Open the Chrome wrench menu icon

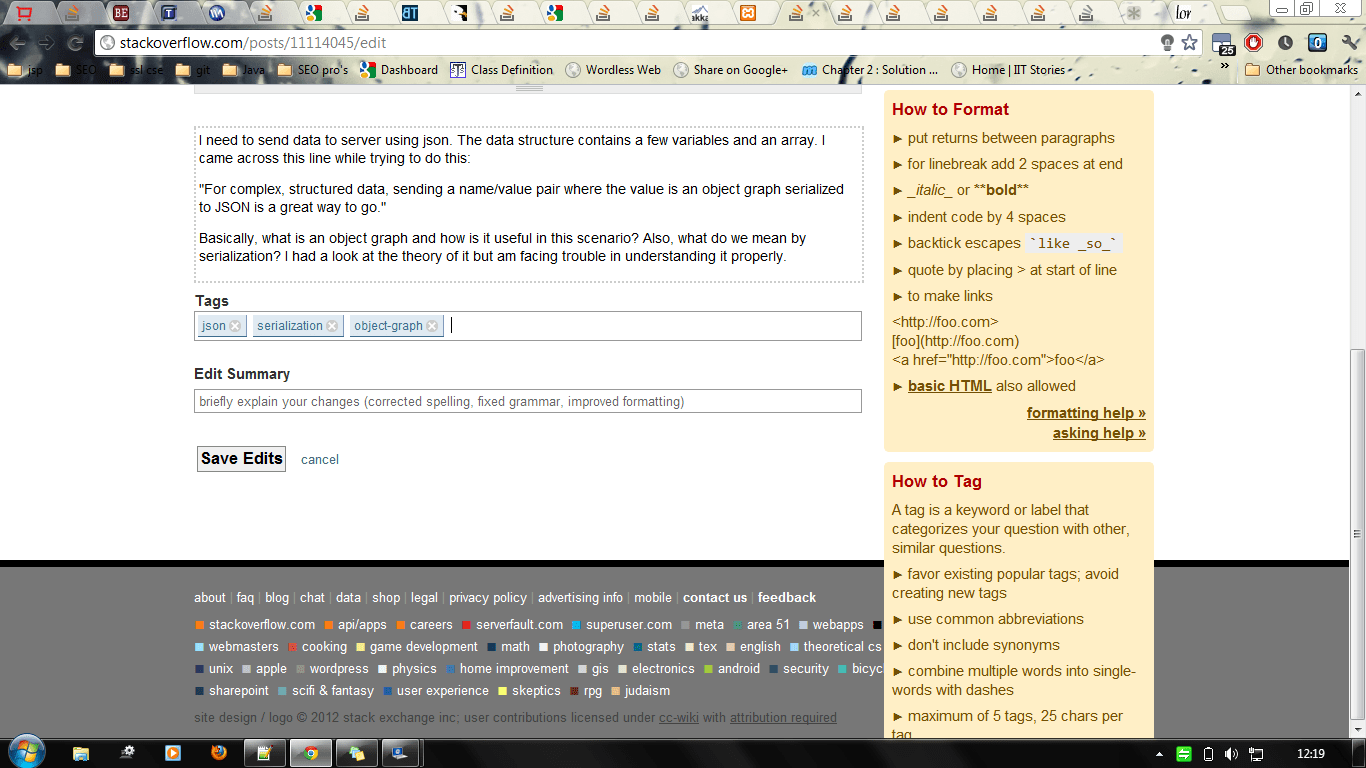coord(1350,44)
